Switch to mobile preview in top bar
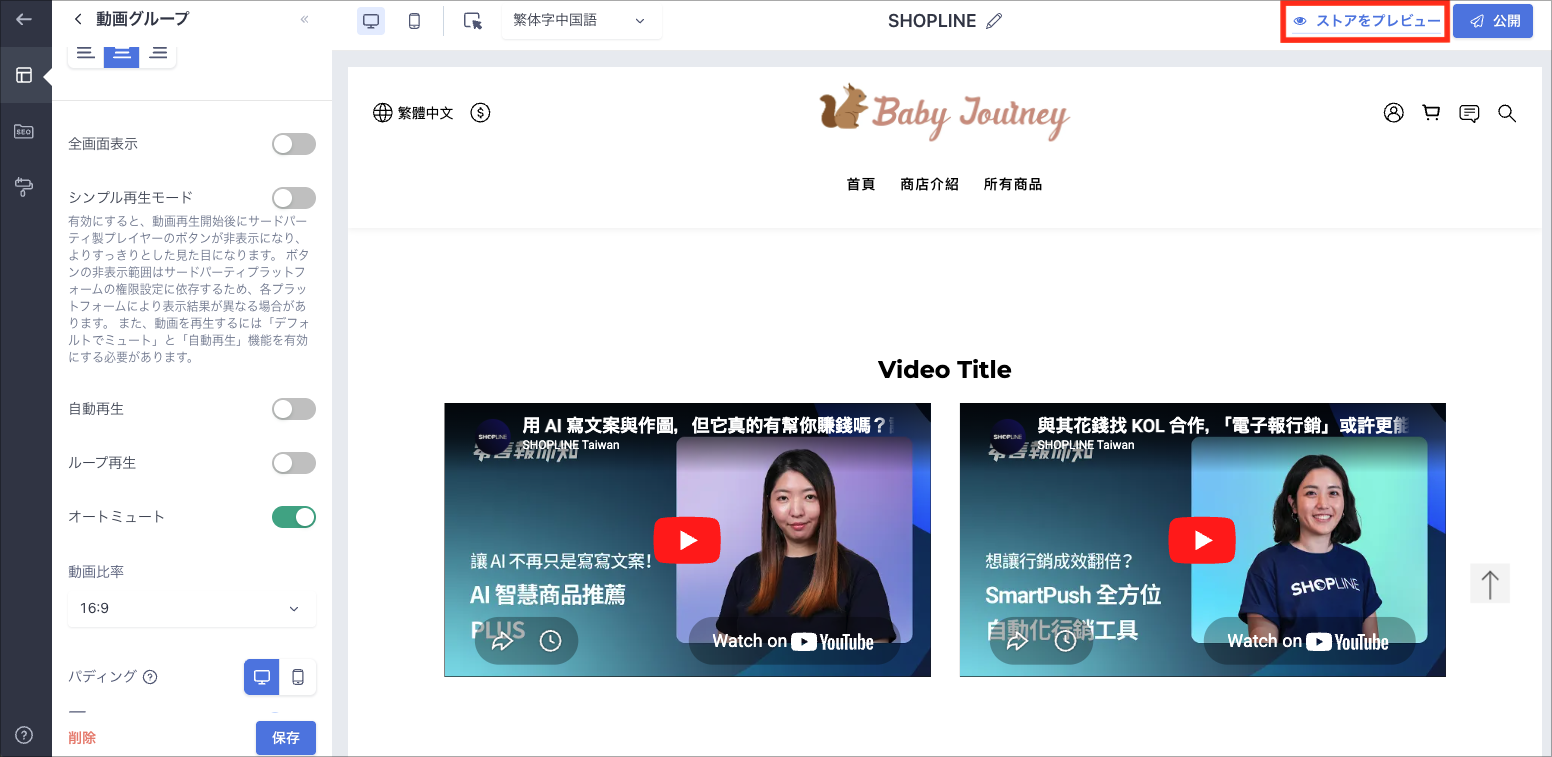The height and width of the screenshot is (757, 1552). tap(414, 20)
